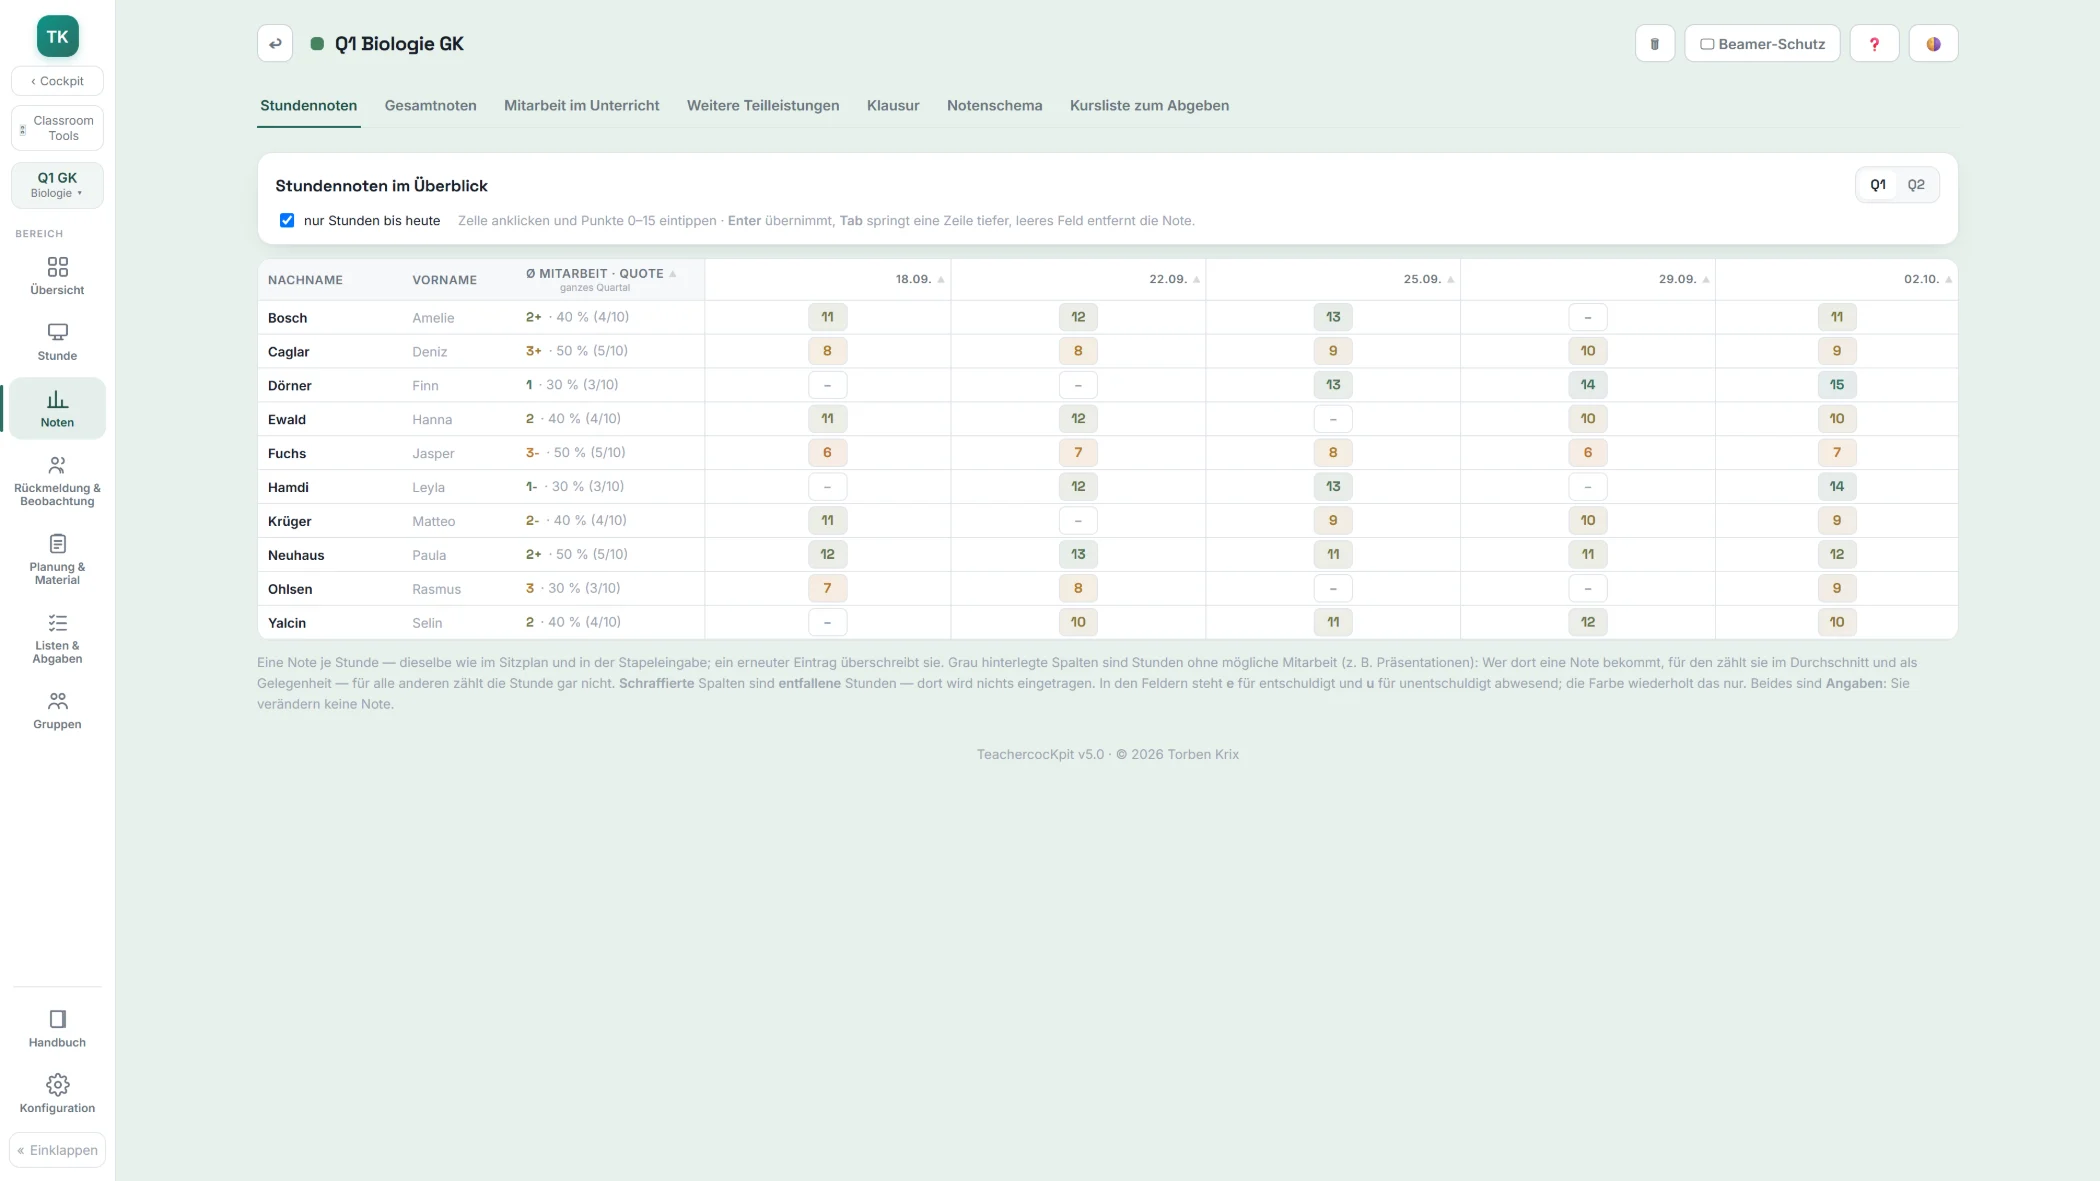Click the trash delete icon button
2100x1181 pixels.
1655,44
